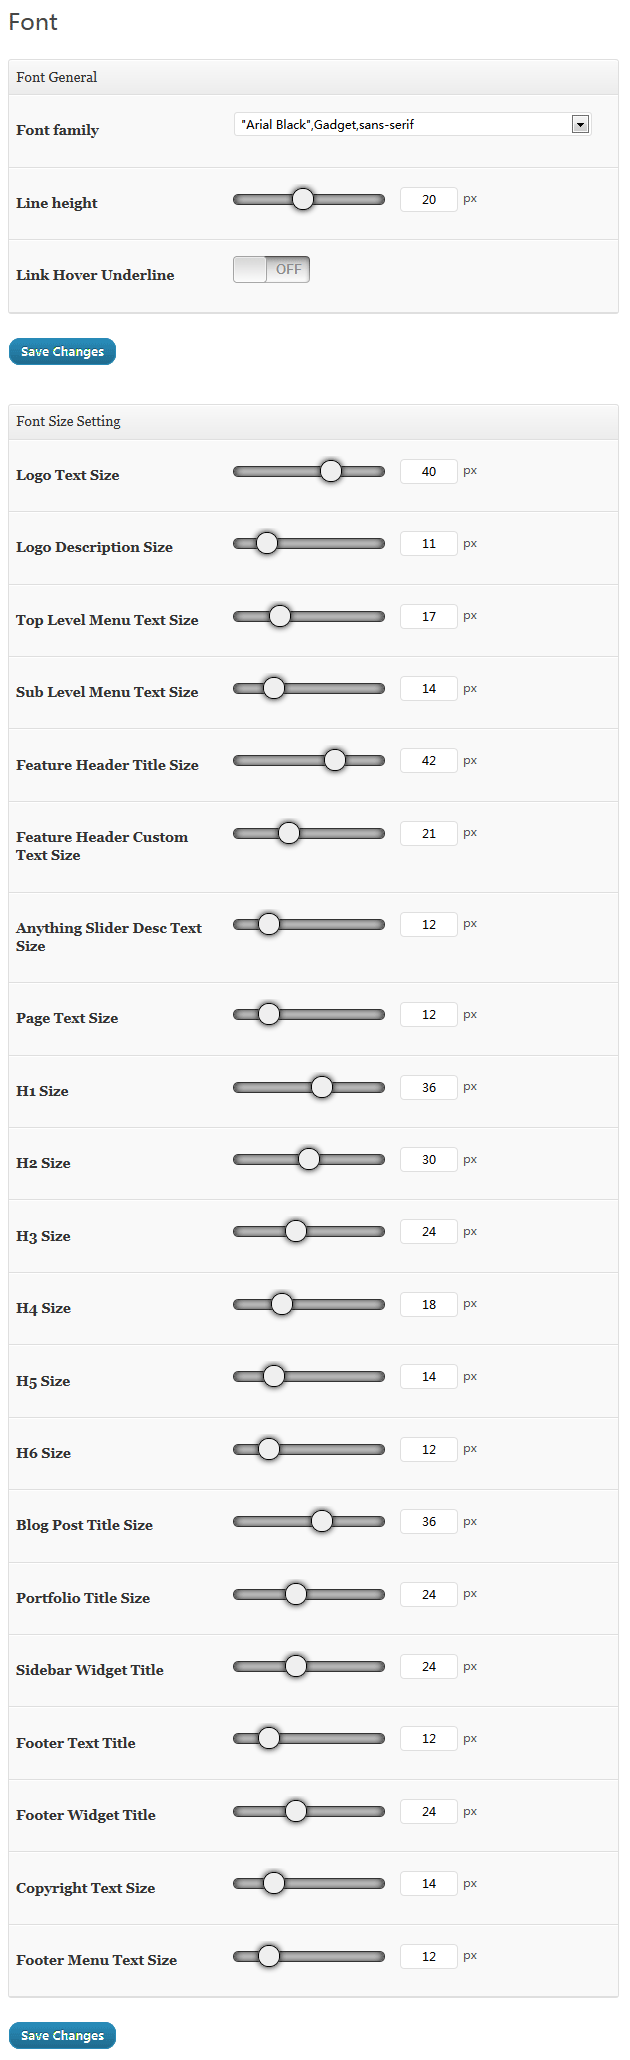Viewport: 630px width, 2060px height.
Task: Select the H3 Size input showing 24
Action: 428,1231
